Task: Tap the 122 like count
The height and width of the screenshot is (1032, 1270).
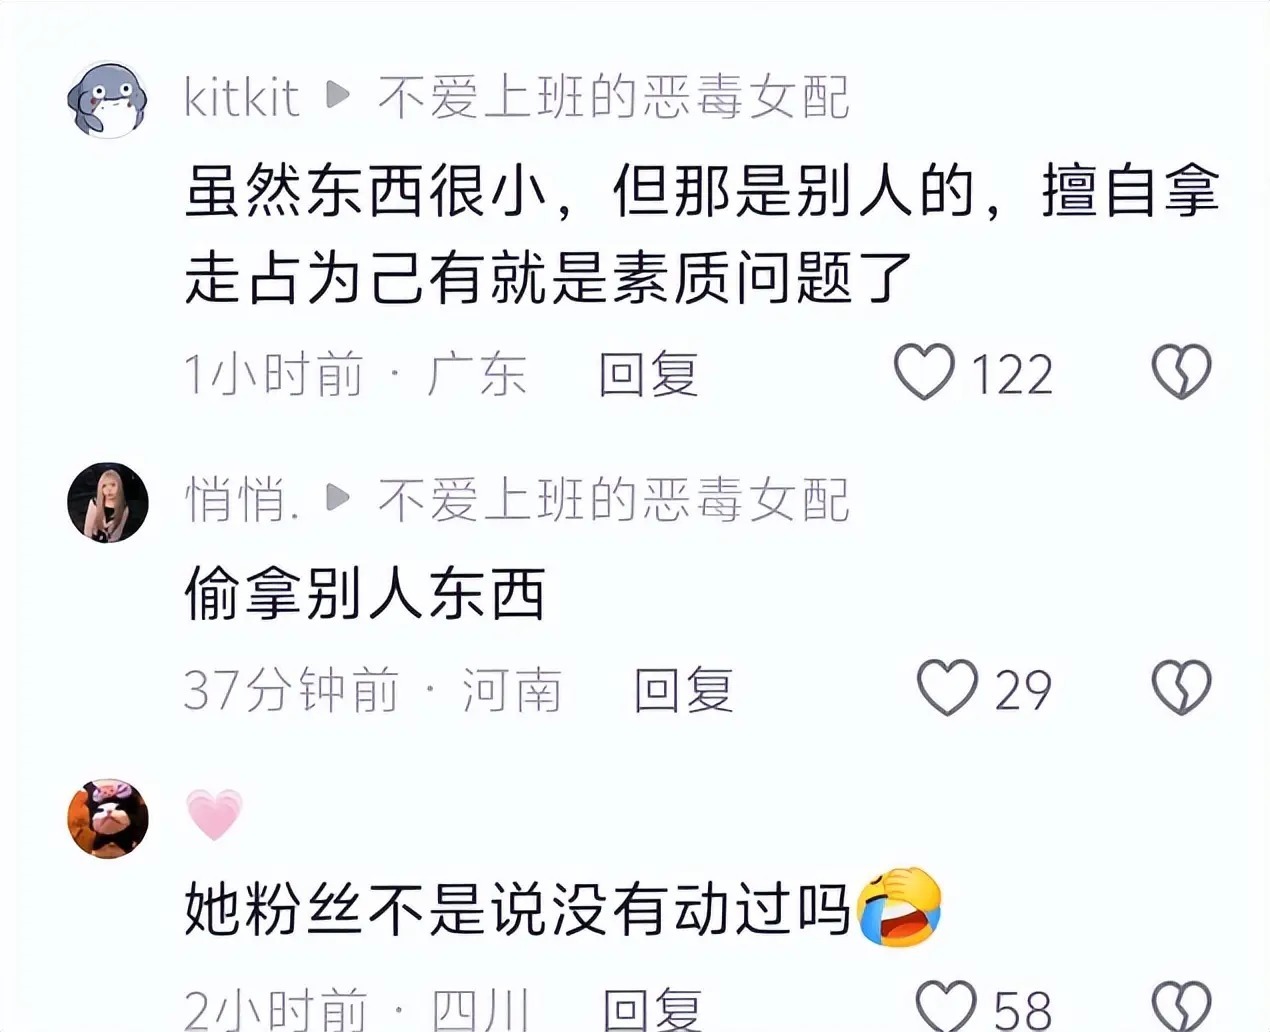Action: pyautogui.click(x=1012, y=375)
